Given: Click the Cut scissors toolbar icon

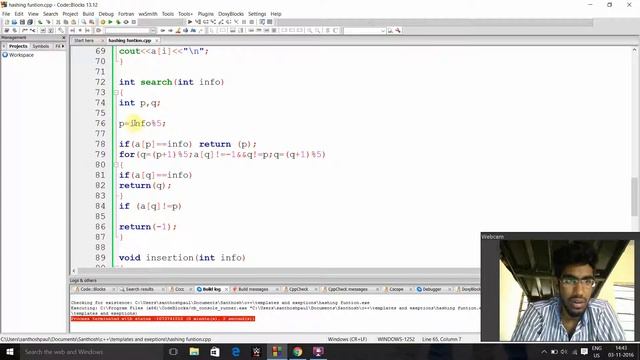Looking at the screenshot, I should (58, 22).
